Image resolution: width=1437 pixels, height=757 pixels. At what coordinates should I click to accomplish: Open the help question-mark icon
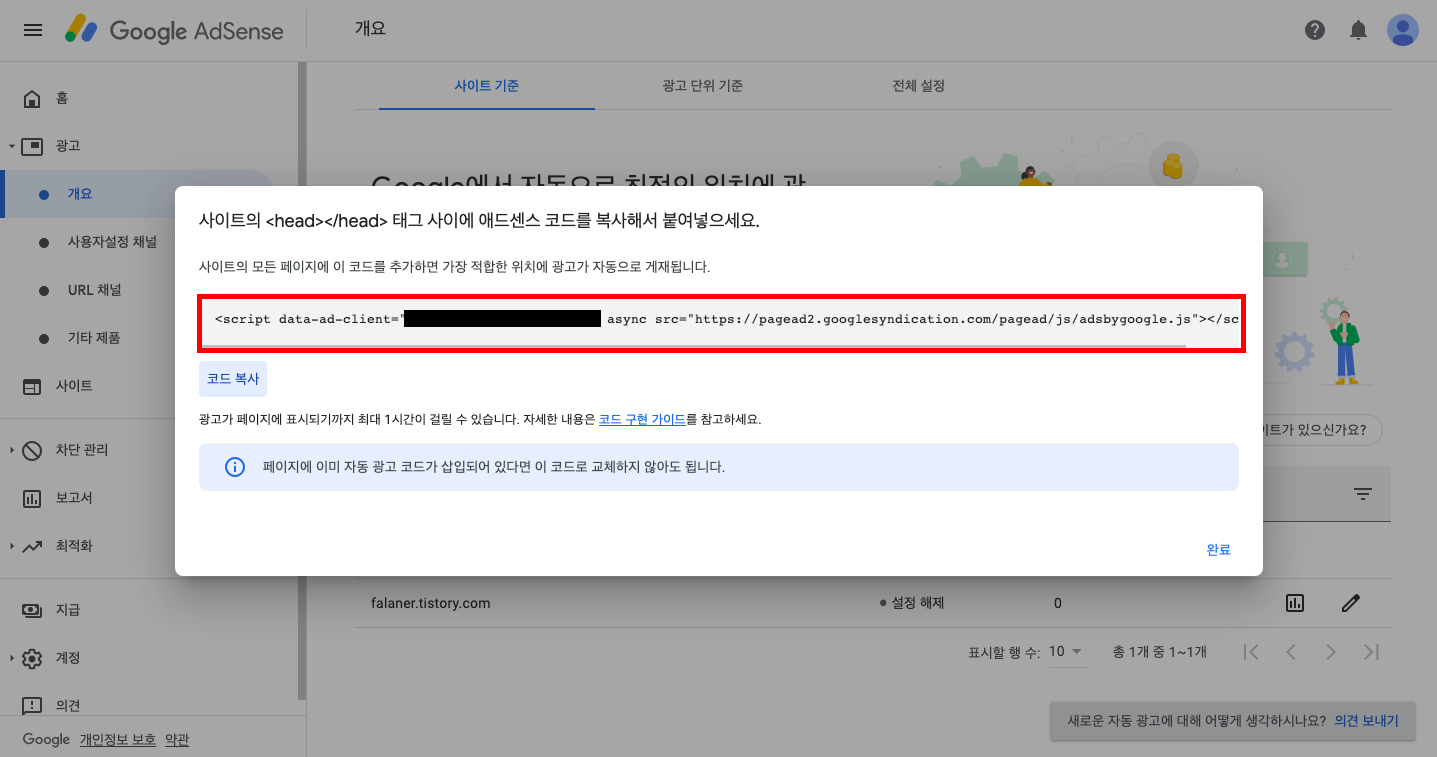click(x=1314, y=30)
